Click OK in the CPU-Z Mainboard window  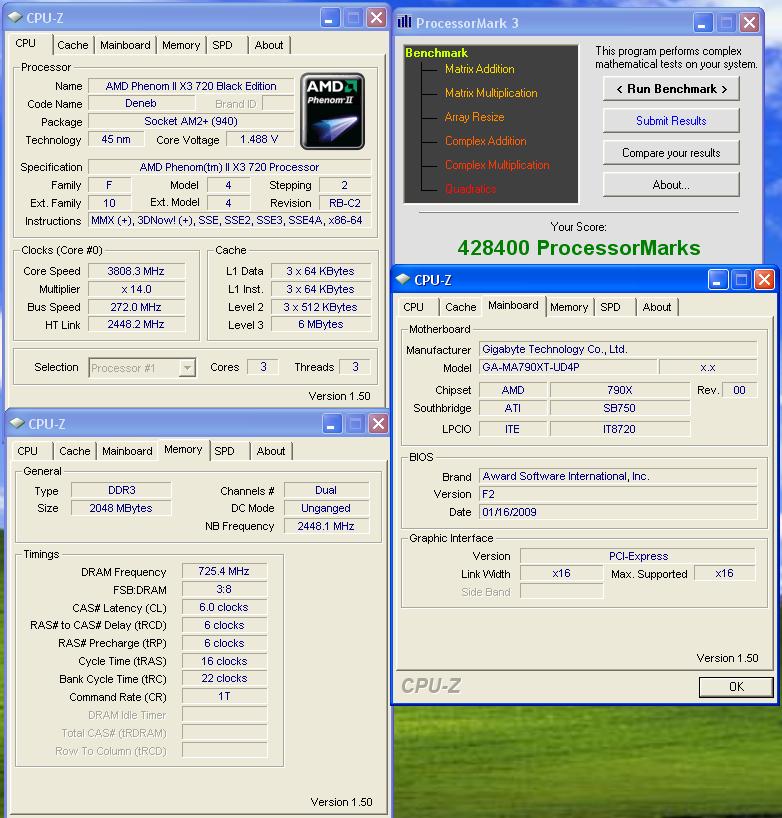(736, 687)
